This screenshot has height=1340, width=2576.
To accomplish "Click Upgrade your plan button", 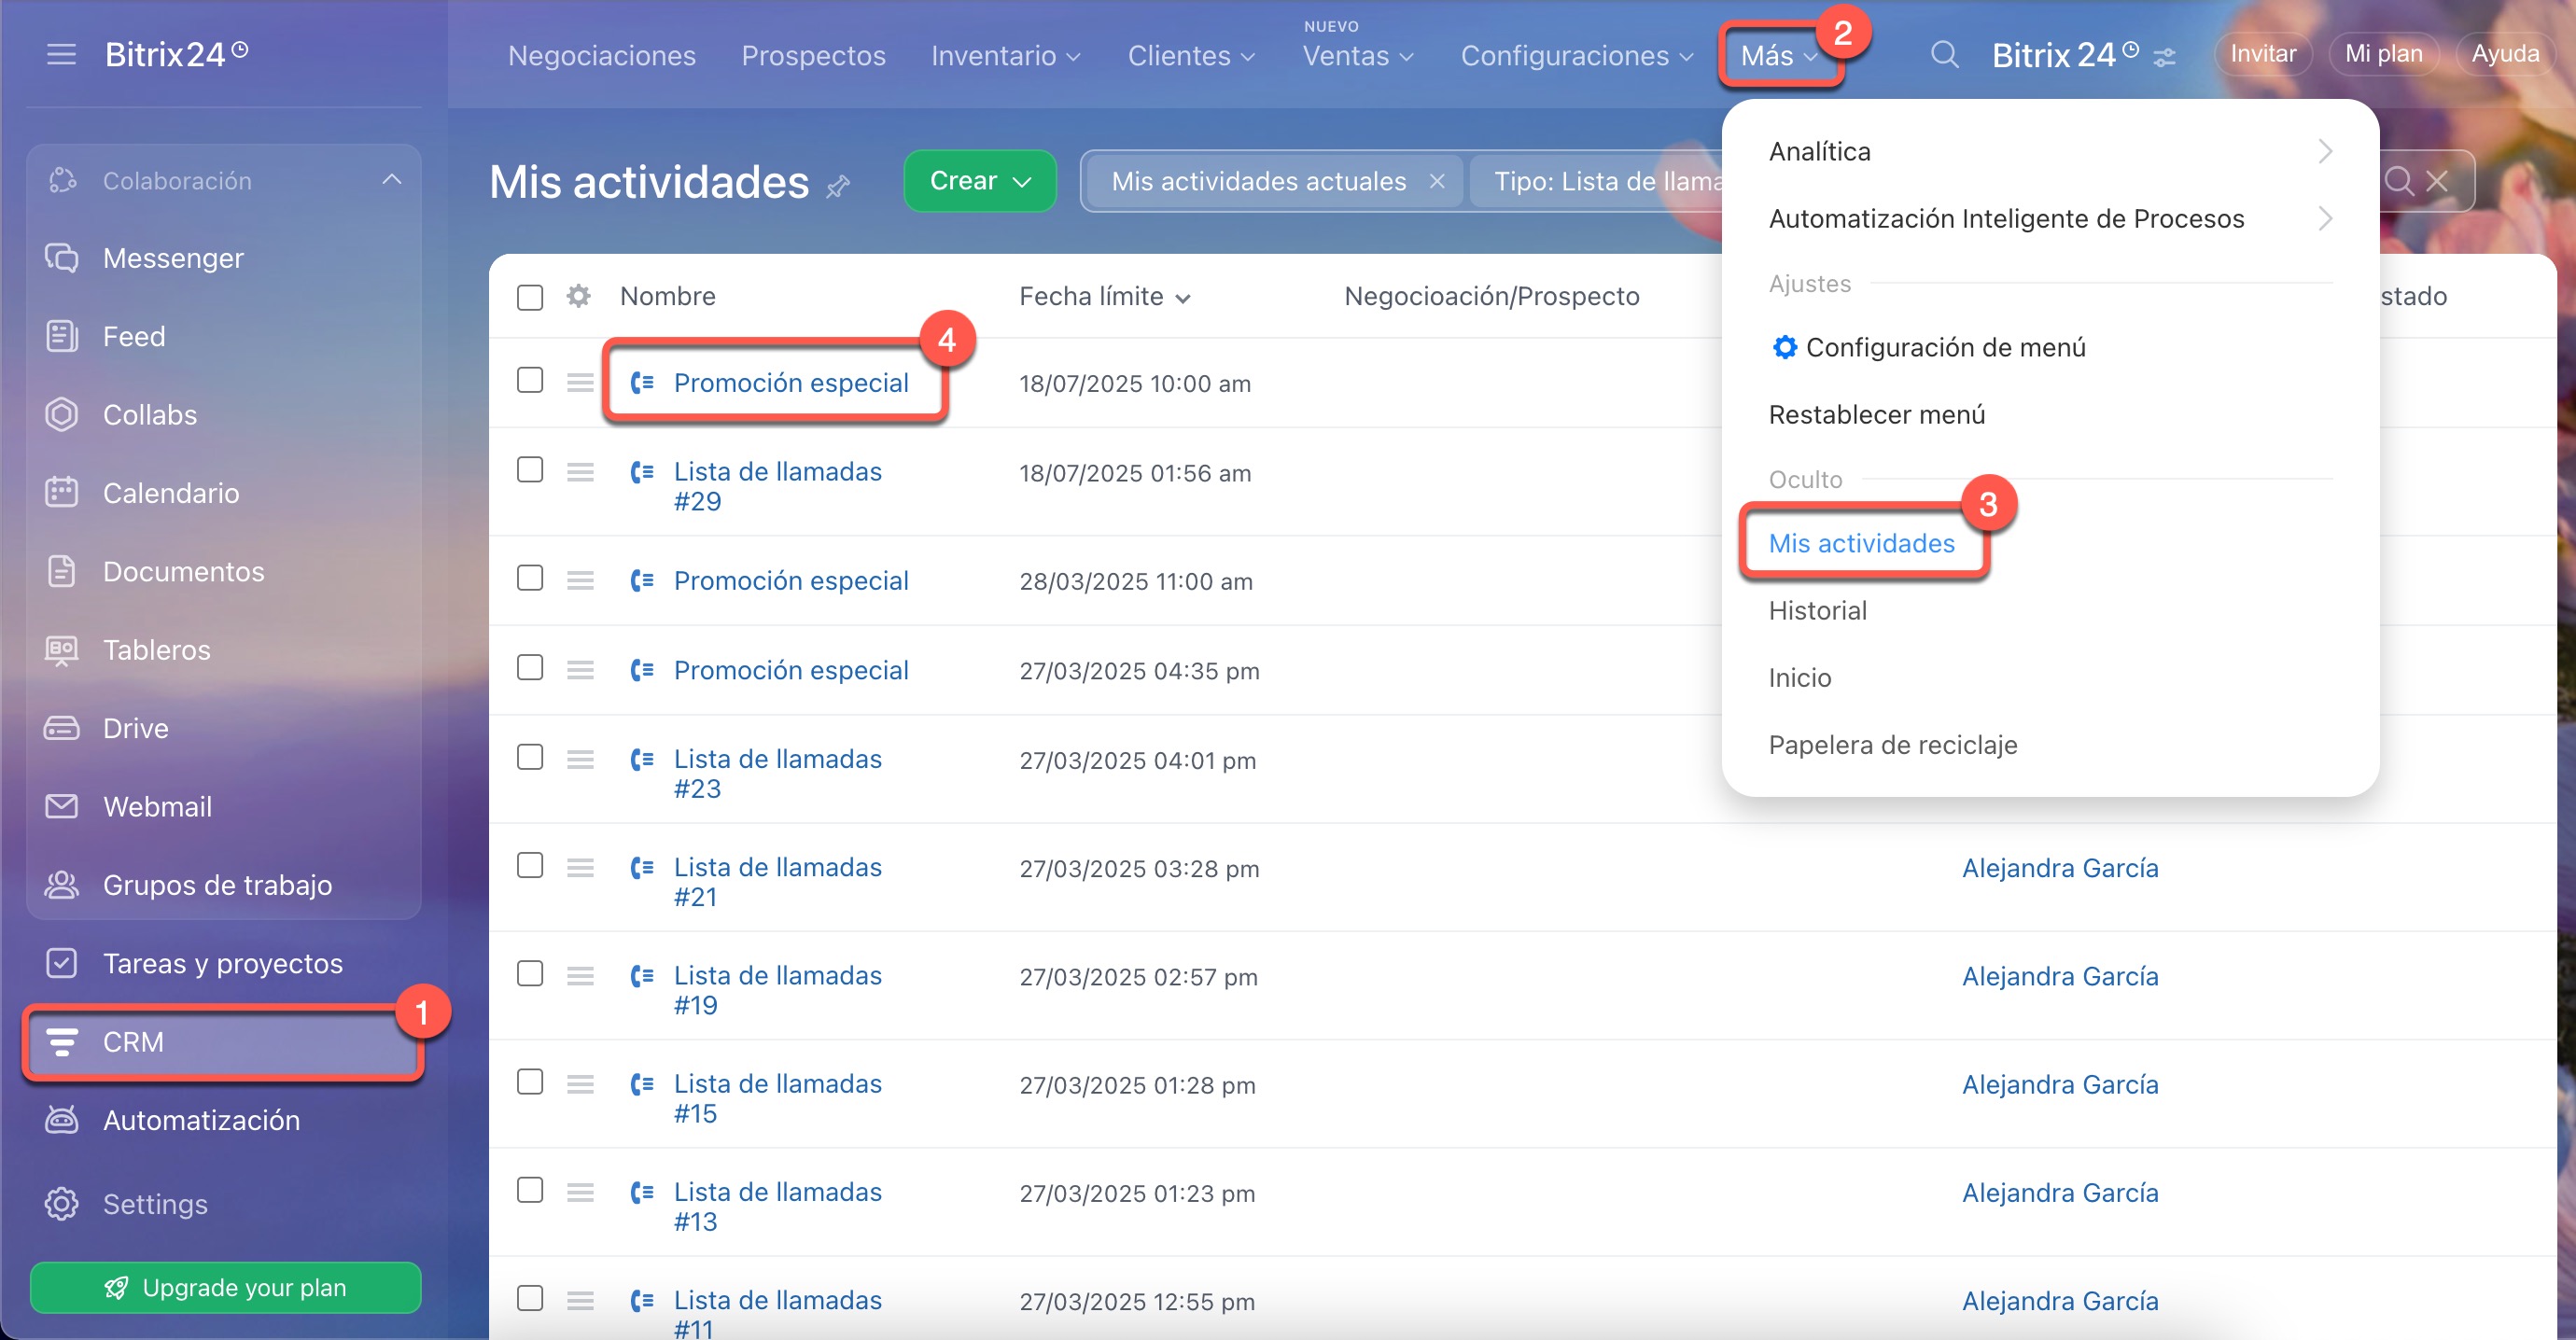I will click(x=225, y=1287).
